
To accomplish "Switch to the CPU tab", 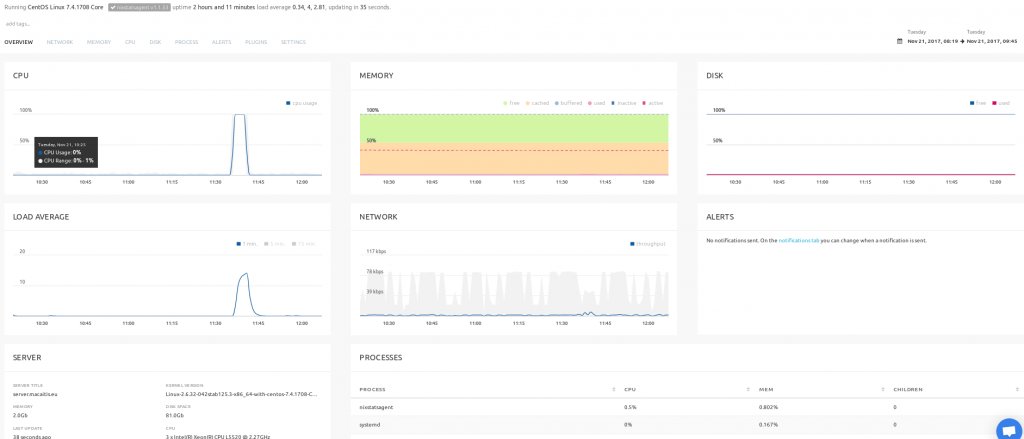I will [130, 42].
